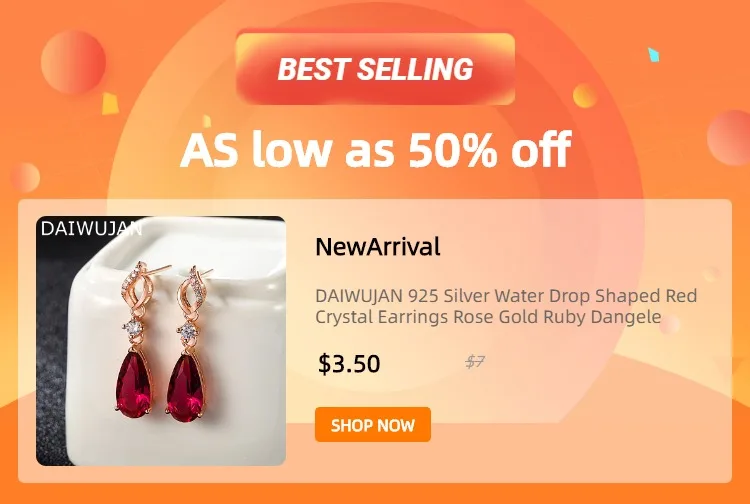Click the large orange bubble top-left
Image resolution: width=750 pixels, height=504 pixels.
(73, 62)
